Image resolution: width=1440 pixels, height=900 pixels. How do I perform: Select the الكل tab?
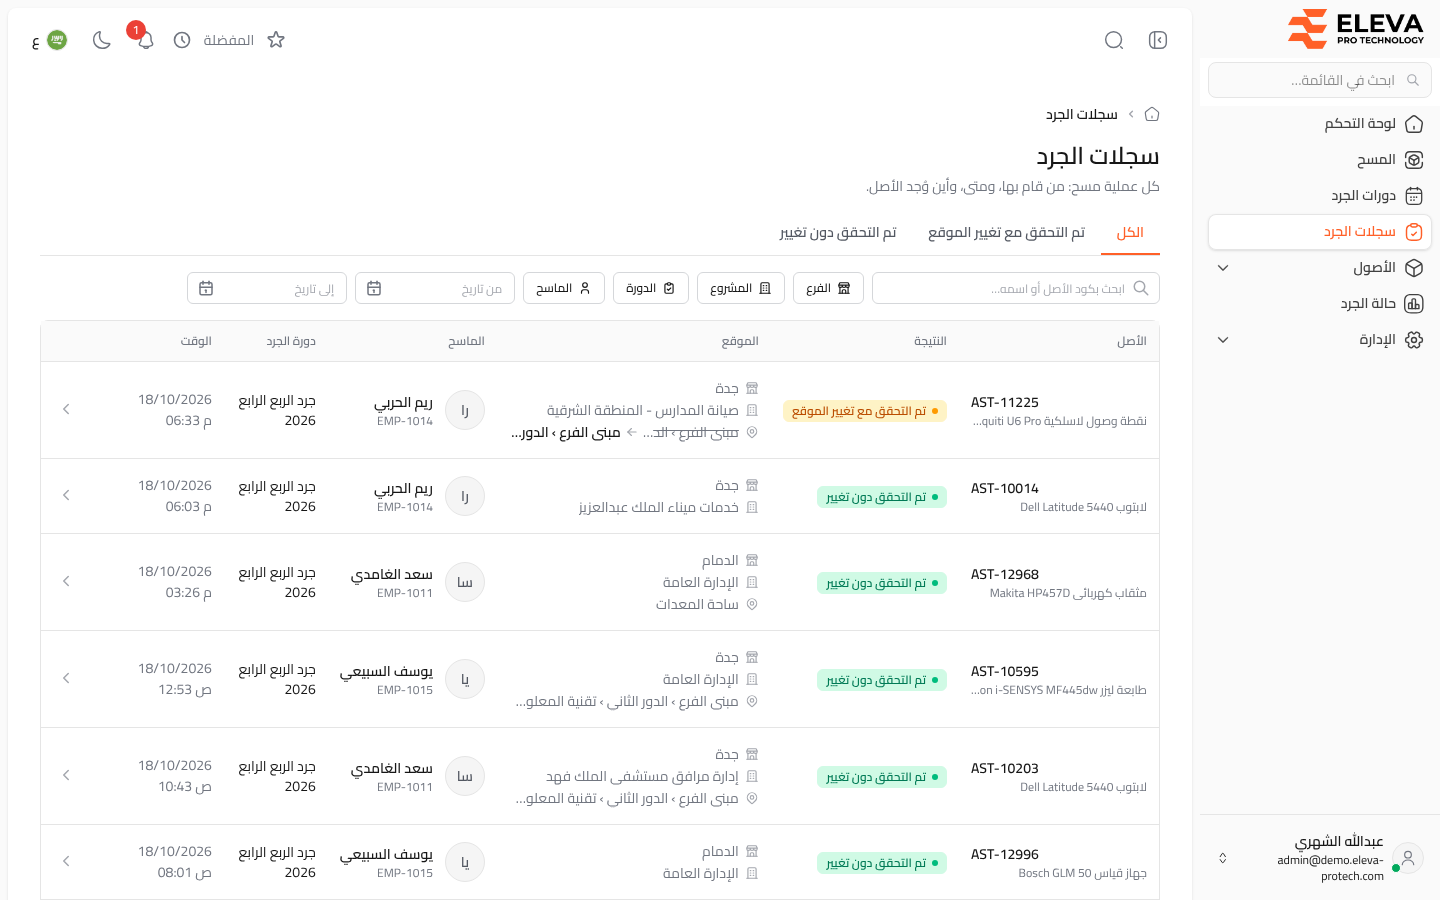coord(1130,233)
